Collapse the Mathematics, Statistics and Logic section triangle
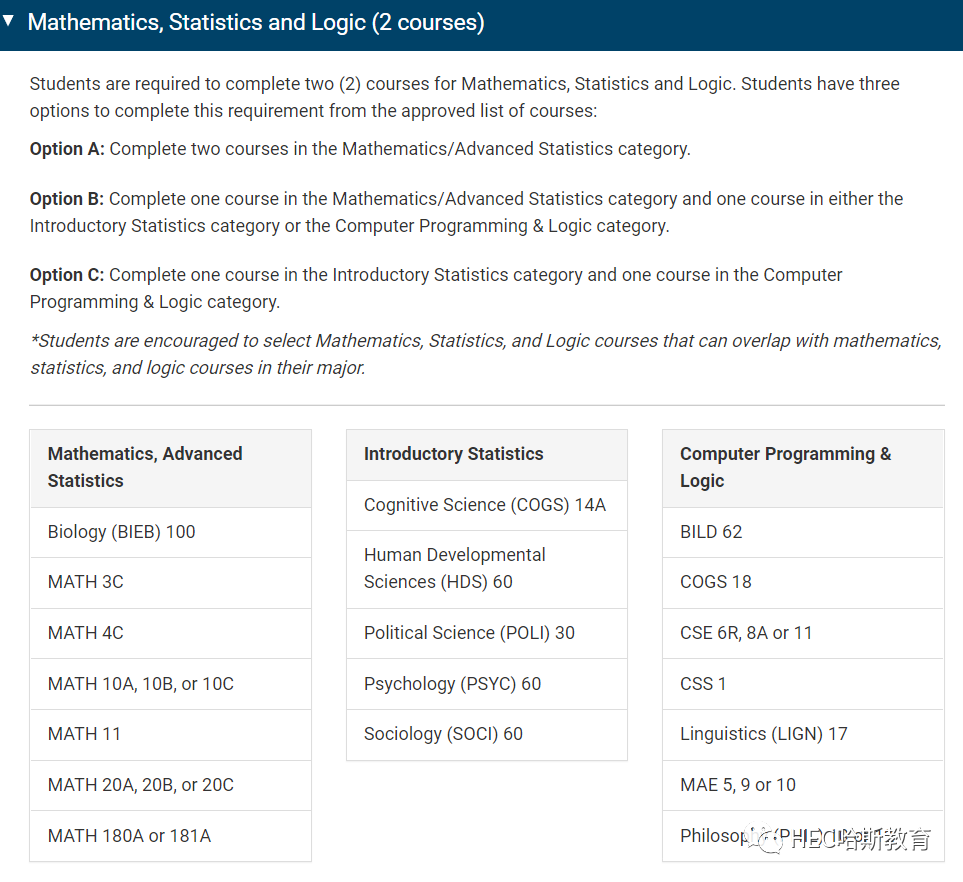 coord(8,21)
